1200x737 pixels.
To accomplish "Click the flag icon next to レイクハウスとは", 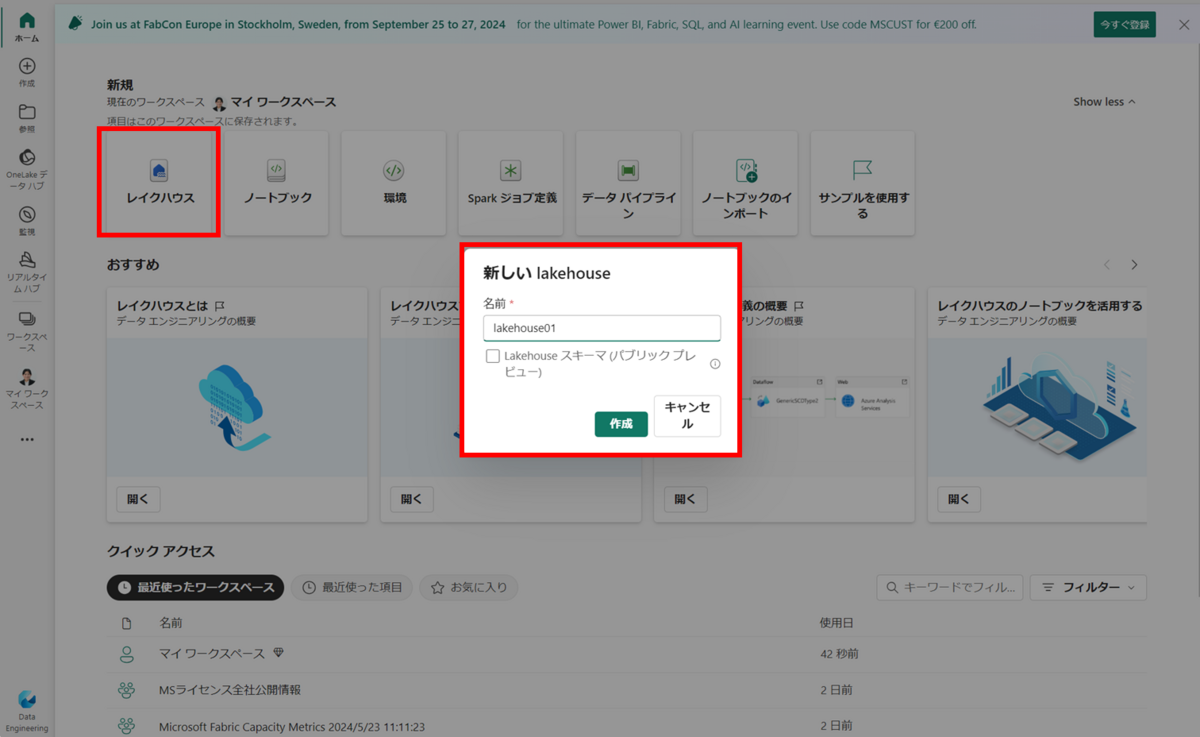I will 220,306.
